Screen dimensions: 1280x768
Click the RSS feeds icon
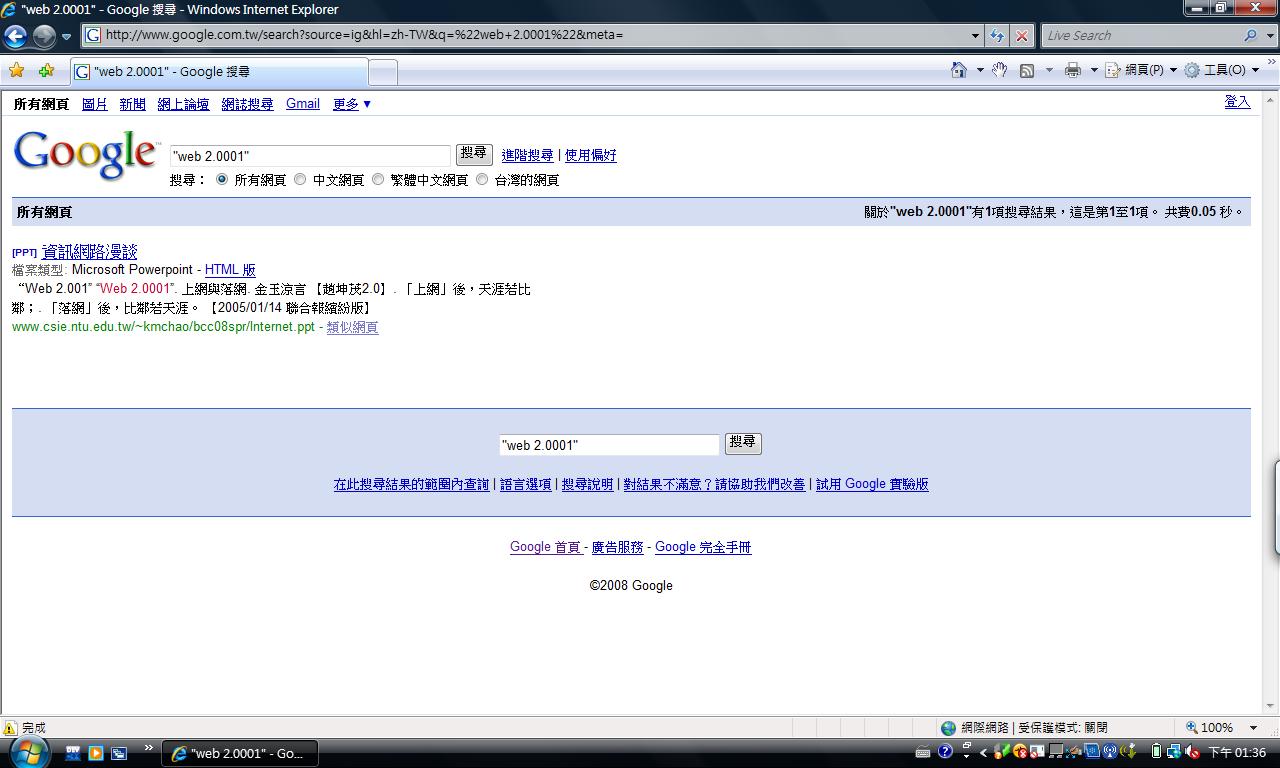pos(1027,70)
